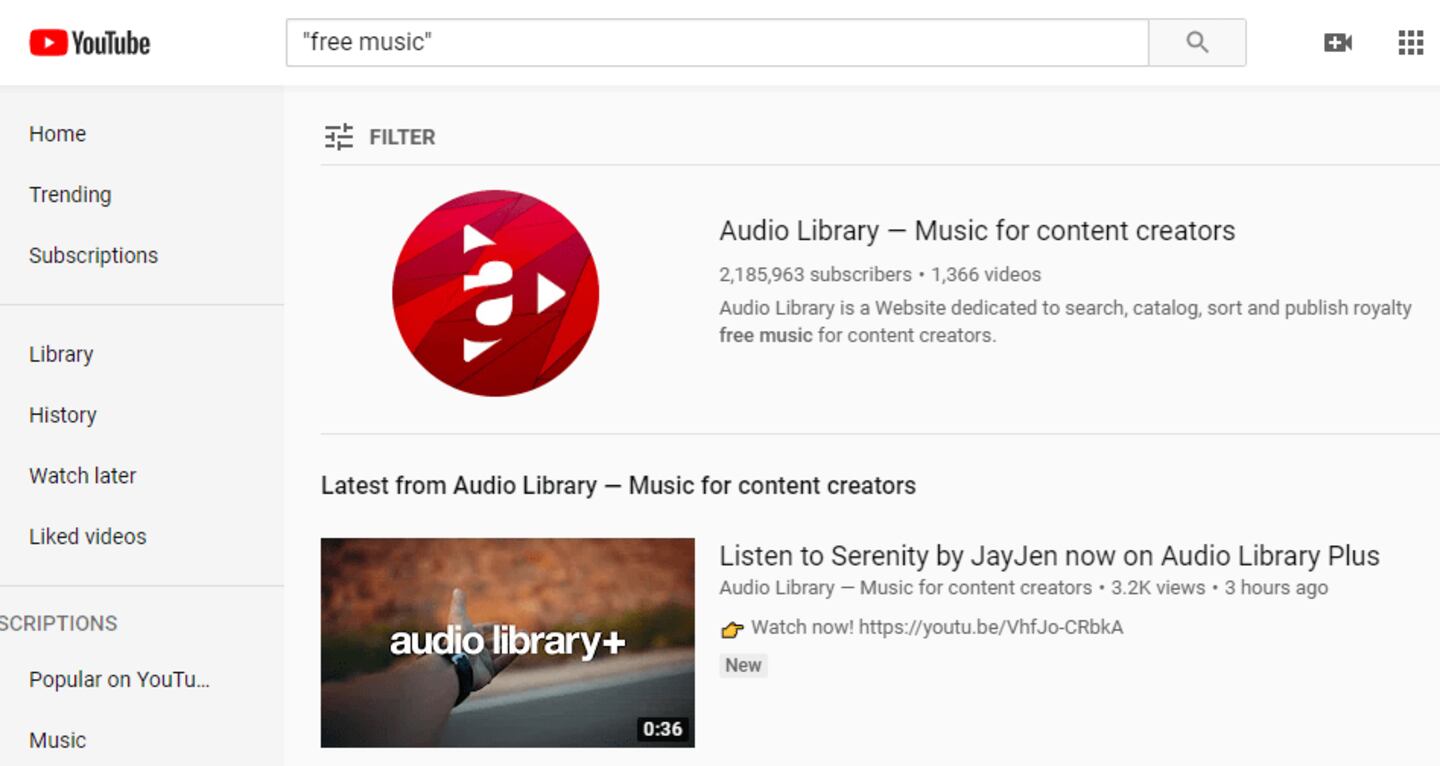The height and width of the screenshot is (766, 1440).
Task: Open Library from the sidebar
Action: coord(61,354)
